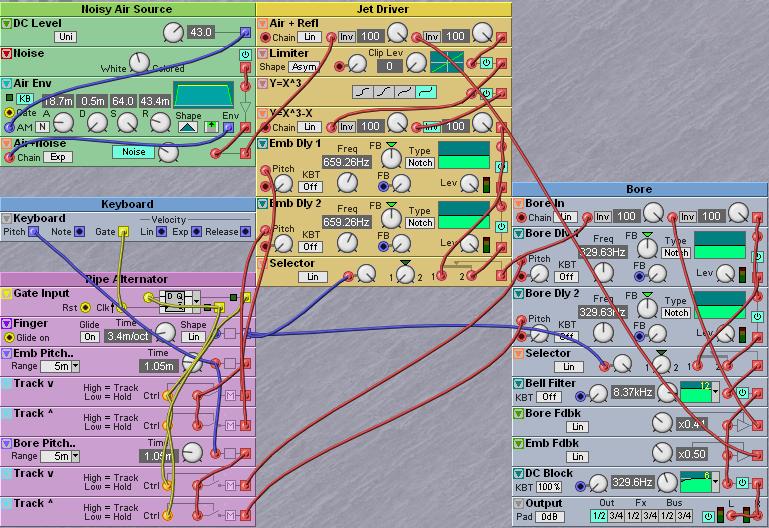Click the Keyboard Gate output connector
The height and width of the screenshot is (528, 769).
124,232
